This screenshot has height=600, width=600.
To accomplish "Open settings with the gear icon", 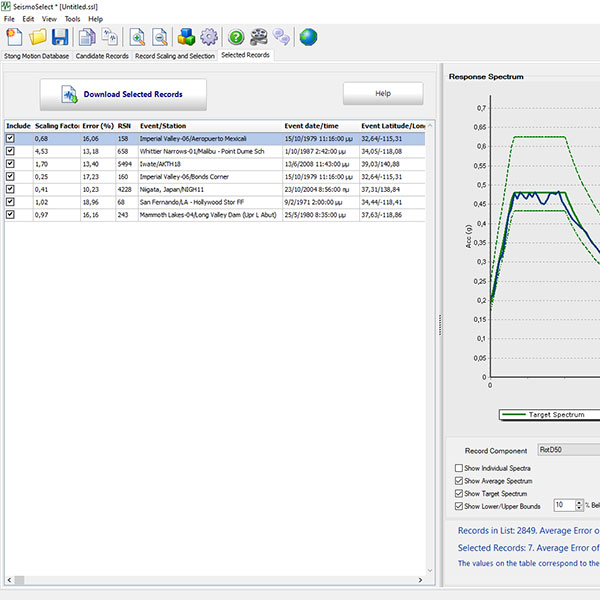I will coord(209,37).
